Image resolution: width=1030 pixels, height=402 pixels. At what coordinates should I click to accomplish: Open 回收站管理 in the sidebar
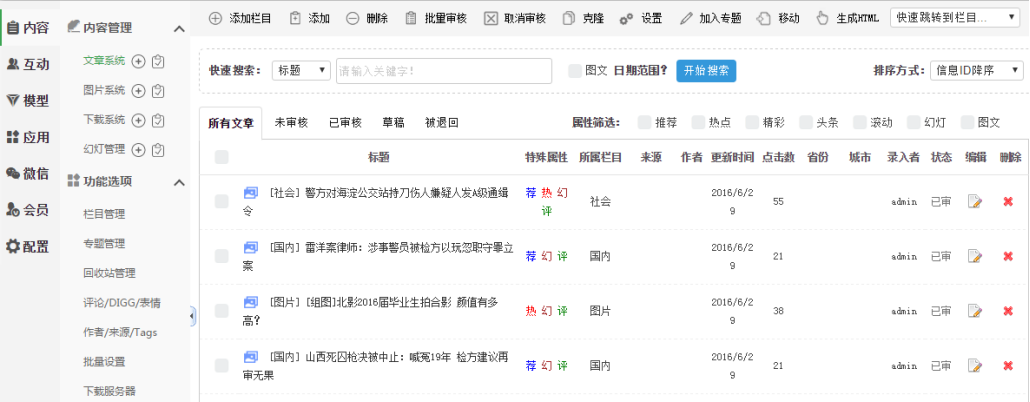pyautogui.click(x=109, y=273)
